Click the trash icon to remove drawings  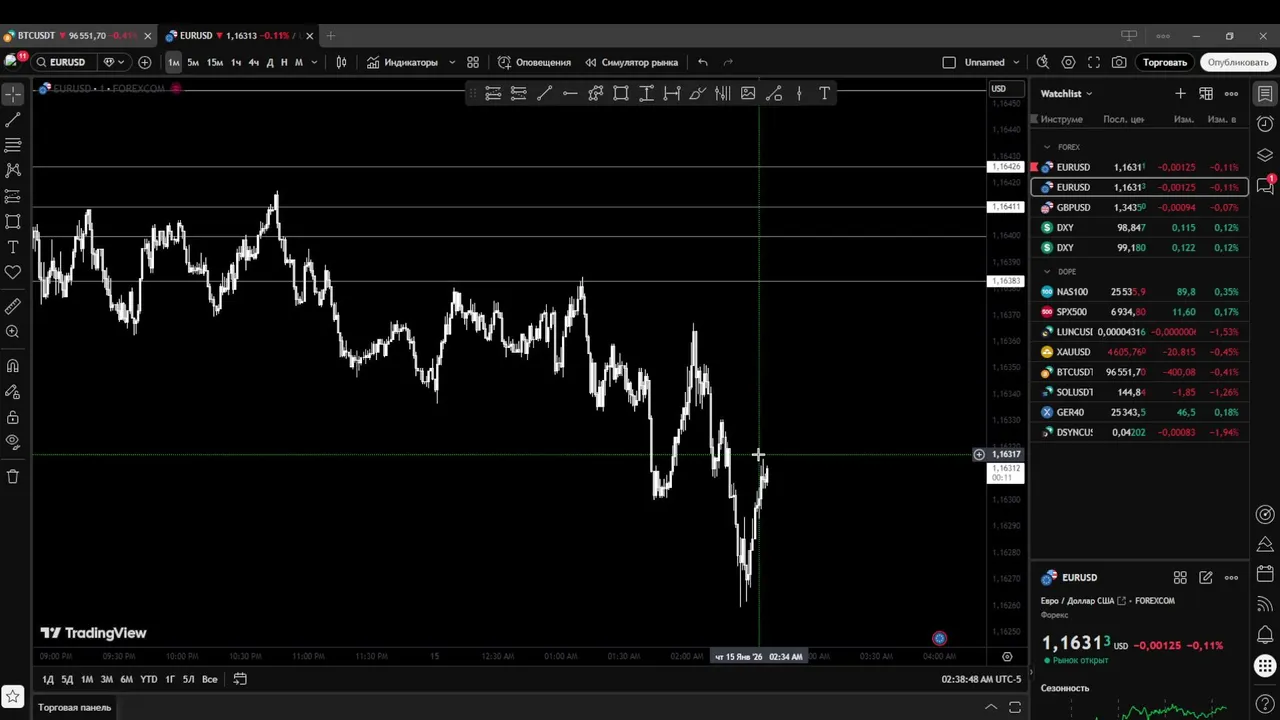(x=13, y=477)
